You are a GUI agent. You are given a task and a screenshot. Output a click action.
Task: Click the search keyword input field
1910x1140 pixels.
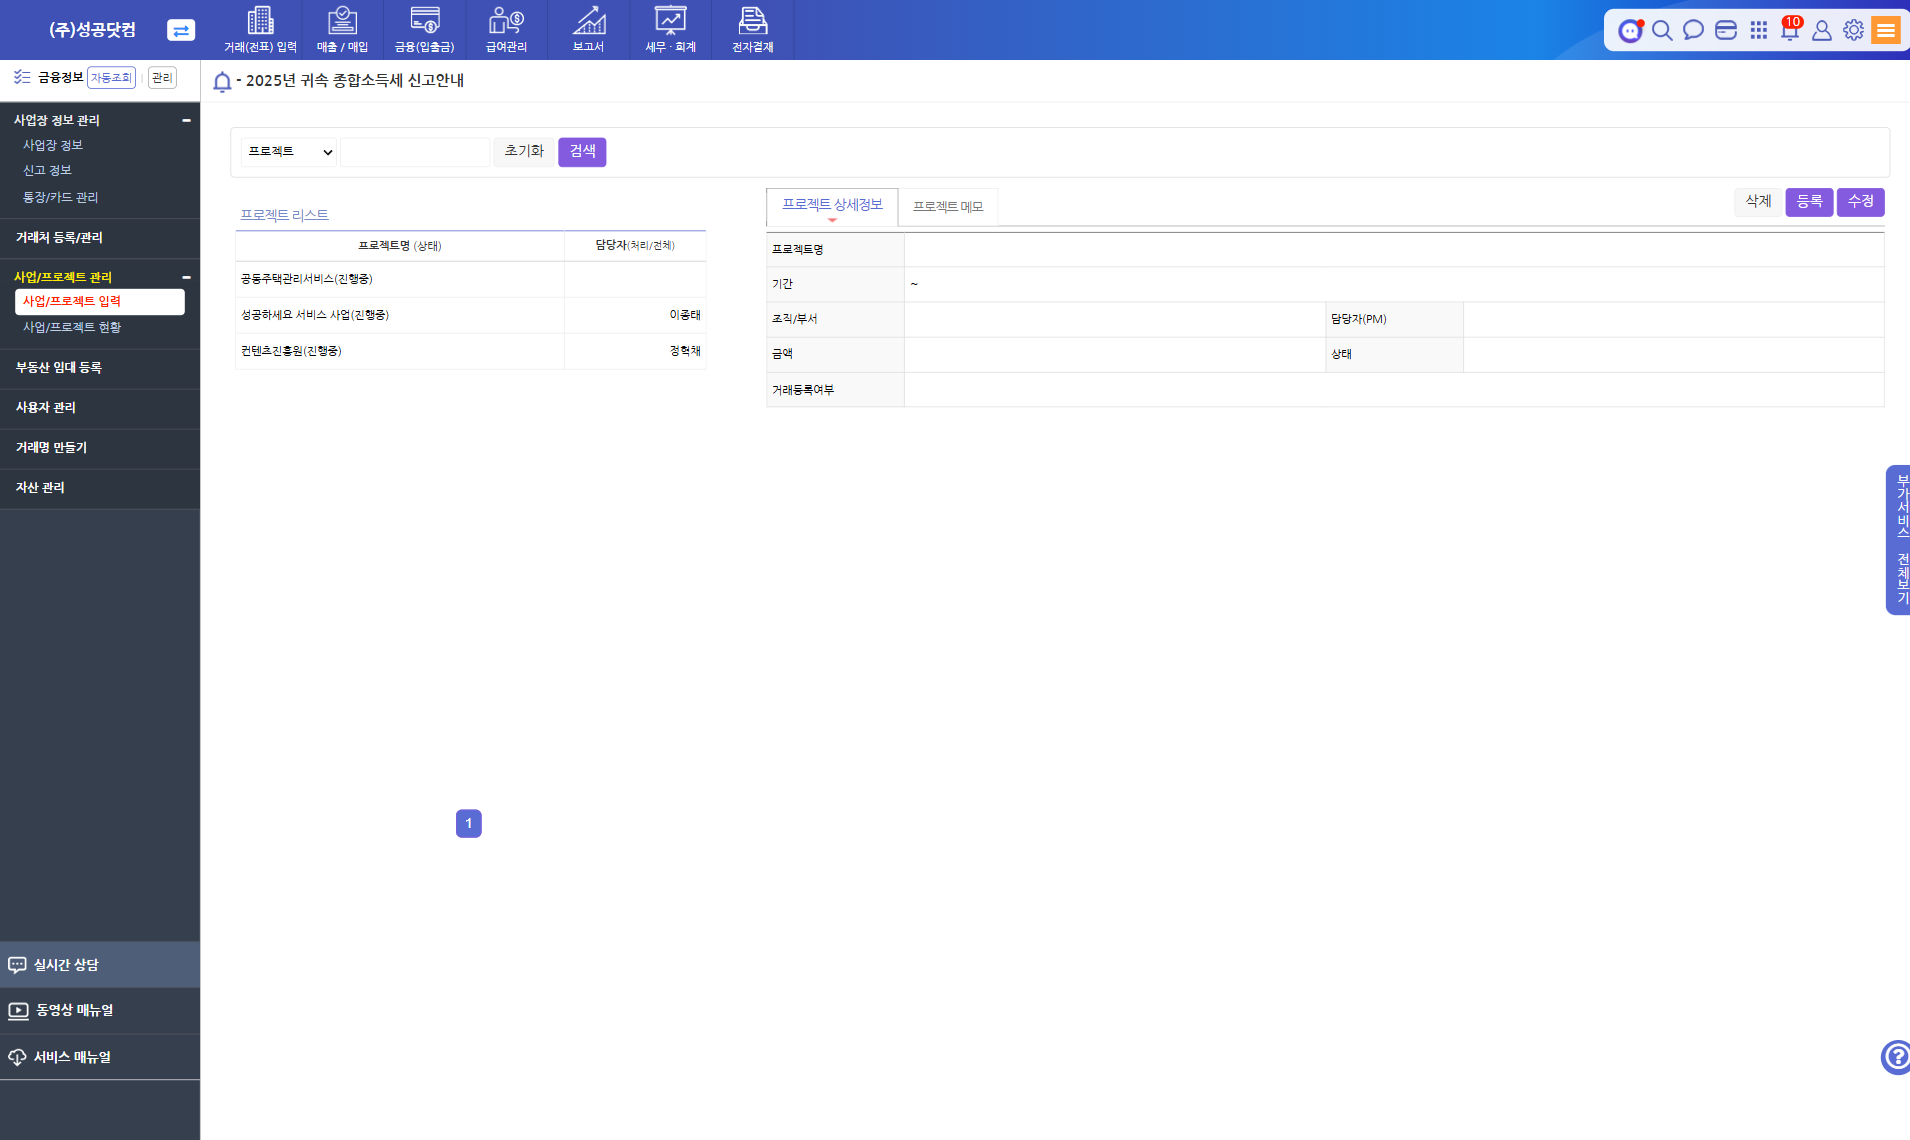pos(415,152)
